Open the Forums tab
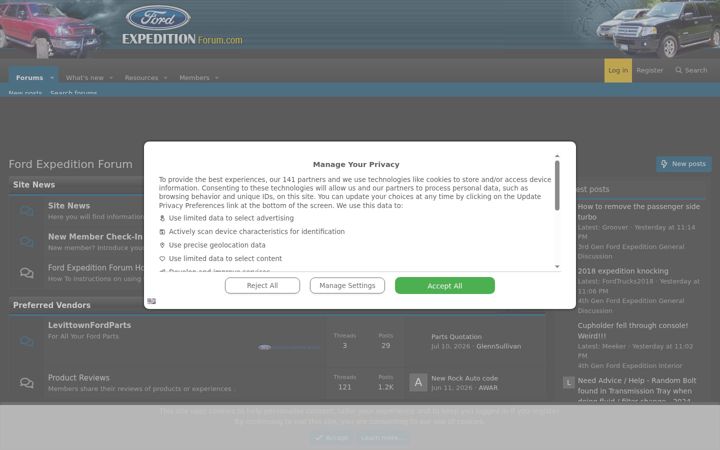 tap(29, 78)
